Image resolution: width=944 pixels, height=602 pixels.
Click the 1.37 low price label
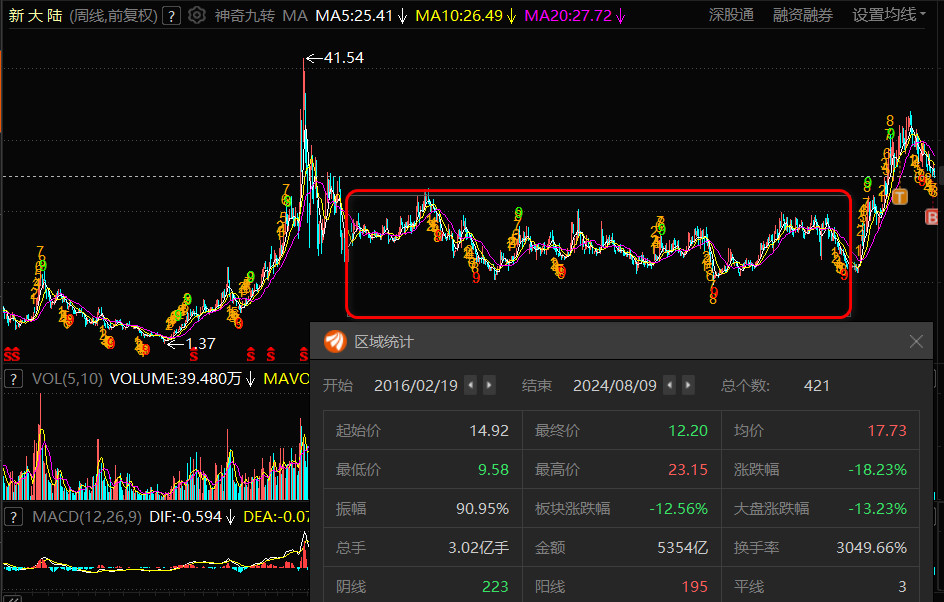pos(200,344)
